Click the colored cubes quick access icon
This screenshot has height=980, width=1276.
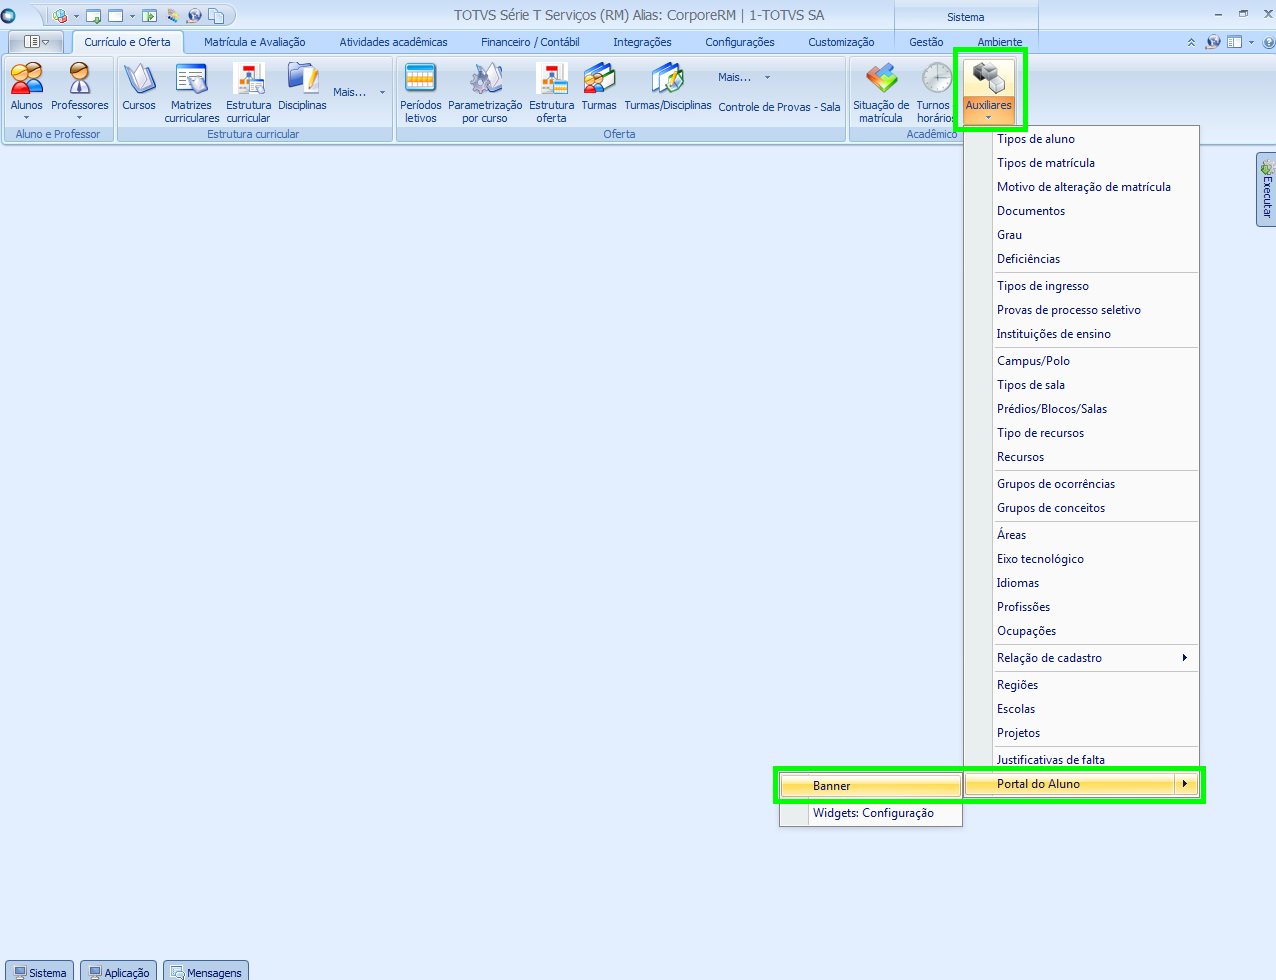tap(60, 16)
